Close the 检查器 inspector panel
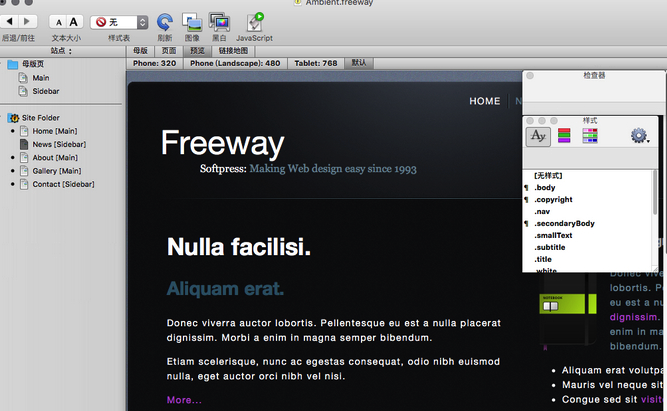This screenshot has height=411, width=667. tap(530, 76)
